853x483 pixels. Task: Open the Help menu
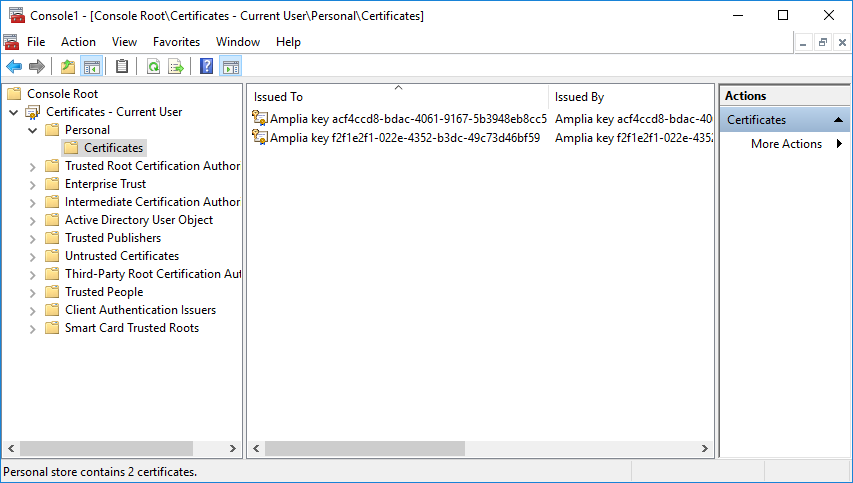point(288,42)
